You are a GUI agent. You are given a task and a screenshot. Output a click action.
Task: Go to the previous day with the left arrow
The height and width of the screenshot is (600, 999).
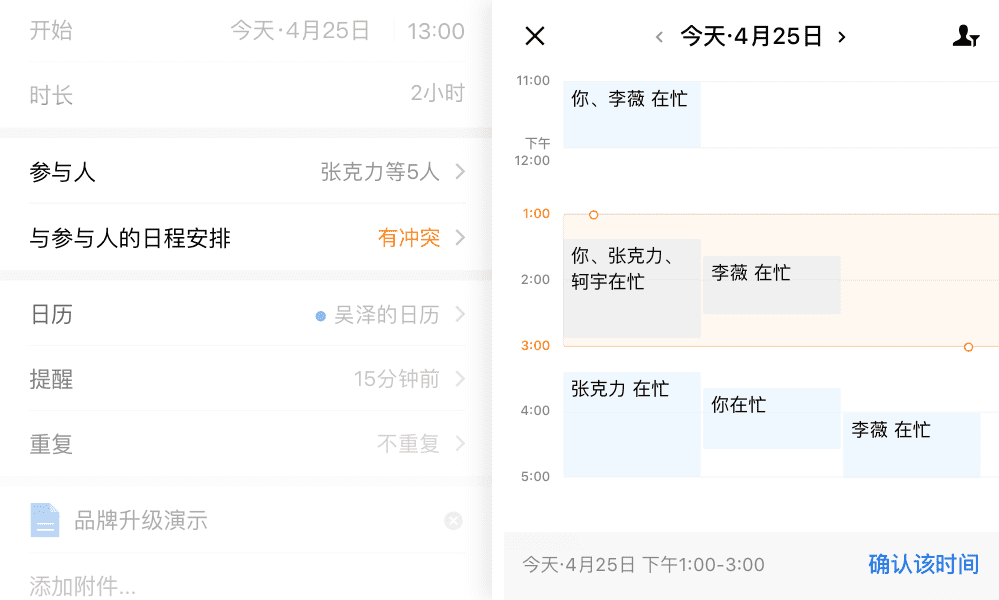point(659,38)
